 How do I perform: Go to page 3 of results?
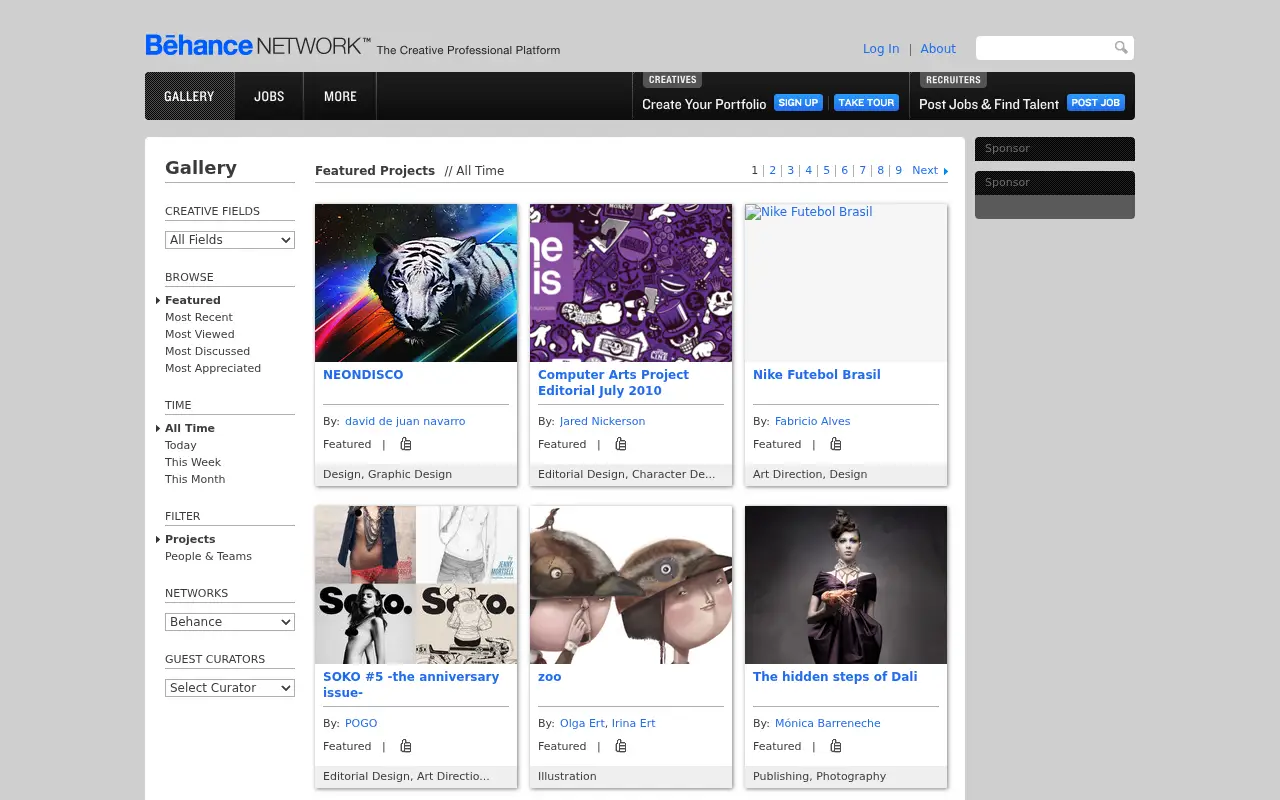790,170
